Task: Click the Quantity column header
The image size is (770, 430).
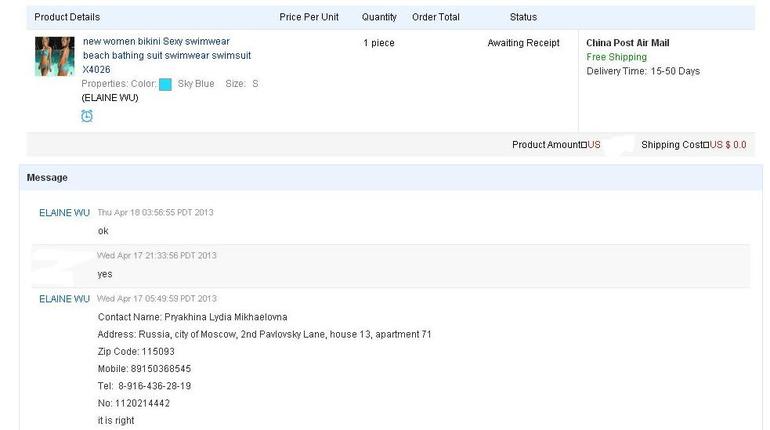Action: [379, 17]
